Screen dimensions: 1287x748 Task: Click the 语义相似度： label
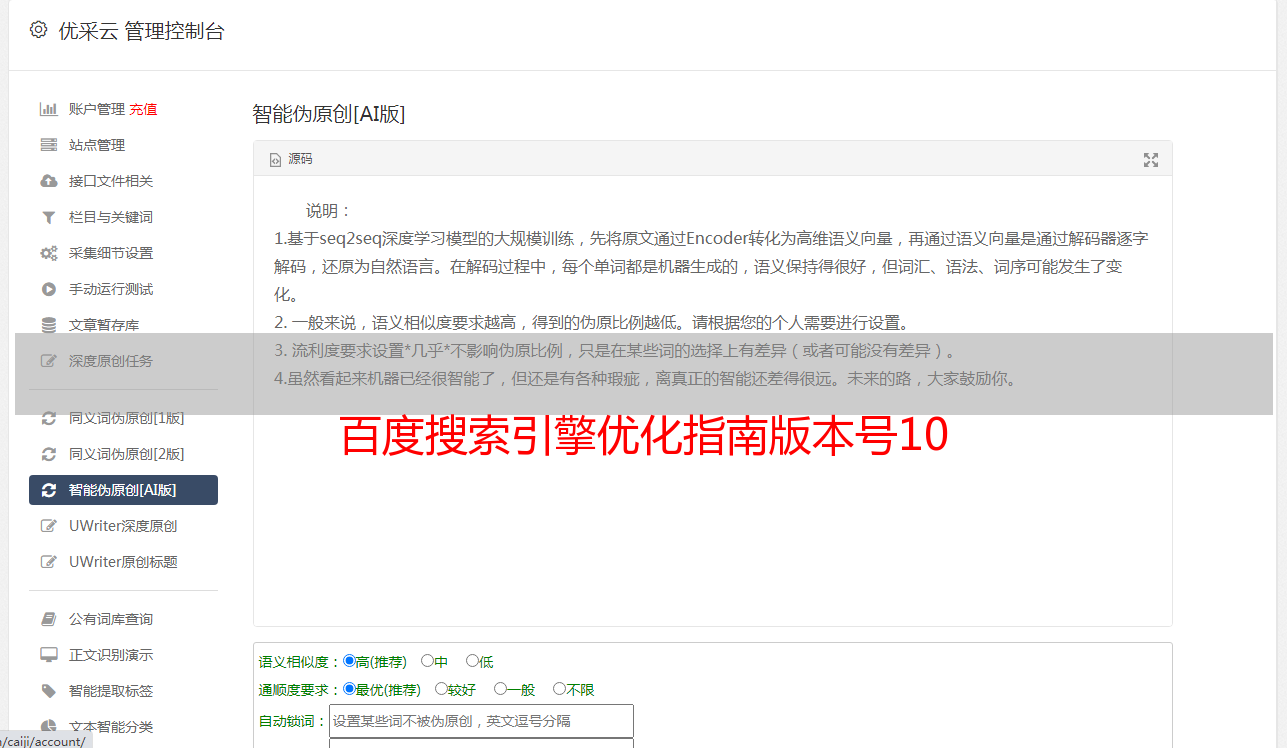coord(300,662)
